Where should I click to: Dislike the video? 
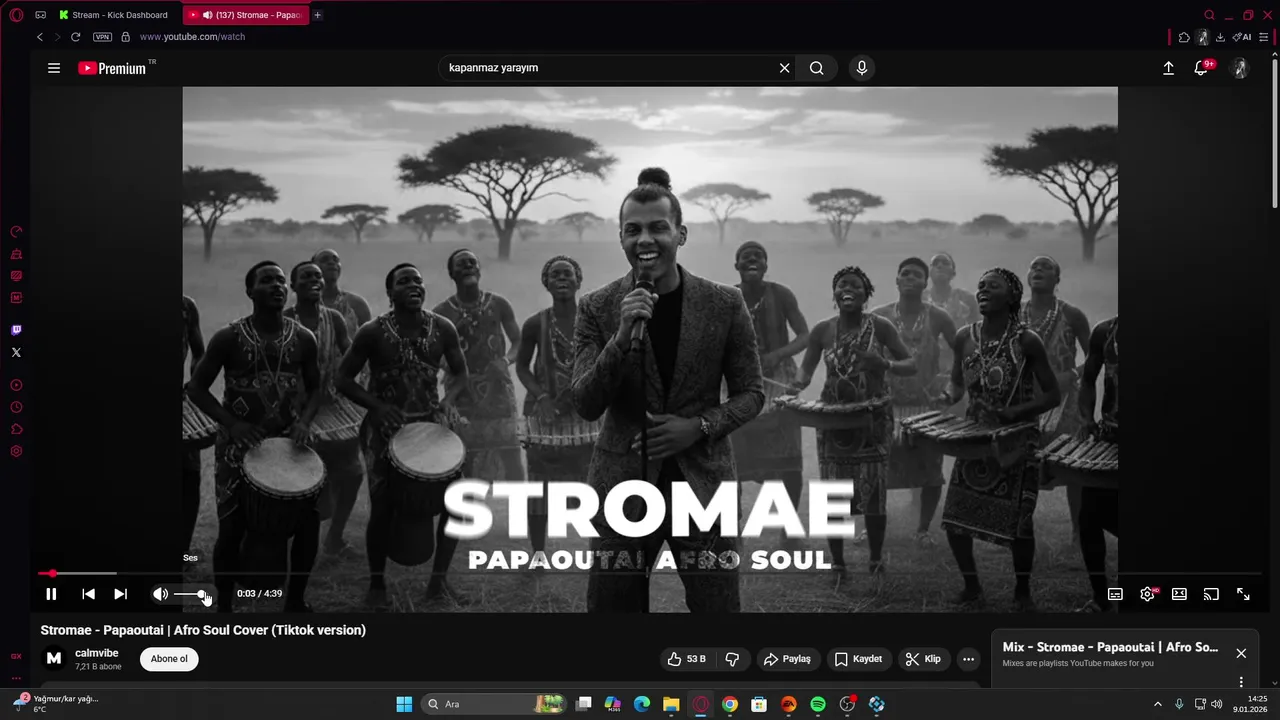click(732, 659)
